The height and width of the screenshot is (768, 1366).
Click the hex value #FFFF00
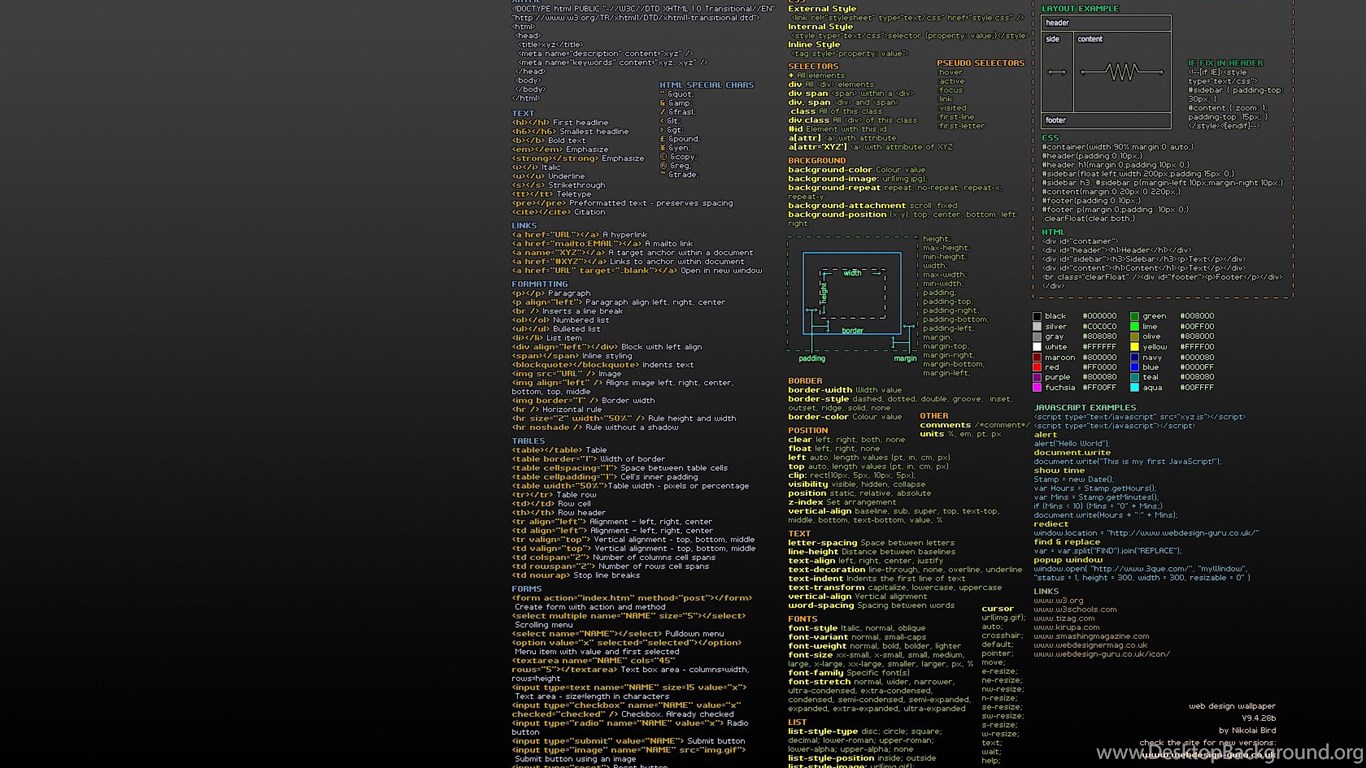click(x=1197, y=347)
